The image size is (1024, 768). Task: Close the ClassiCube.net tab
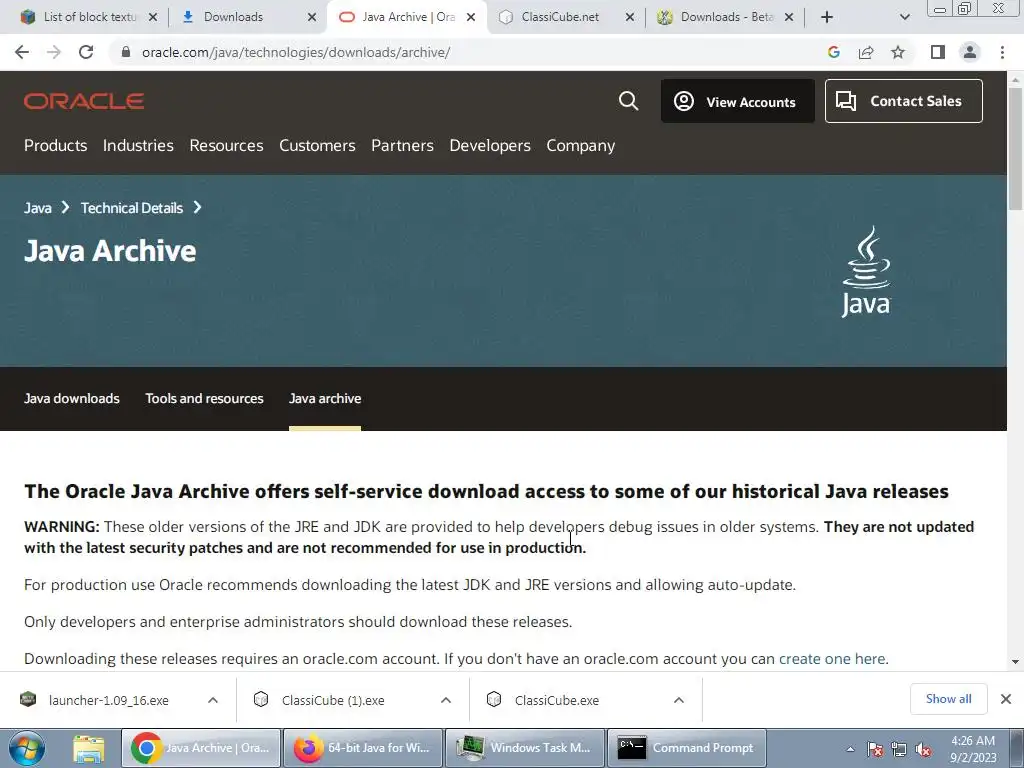pos(630,17)
